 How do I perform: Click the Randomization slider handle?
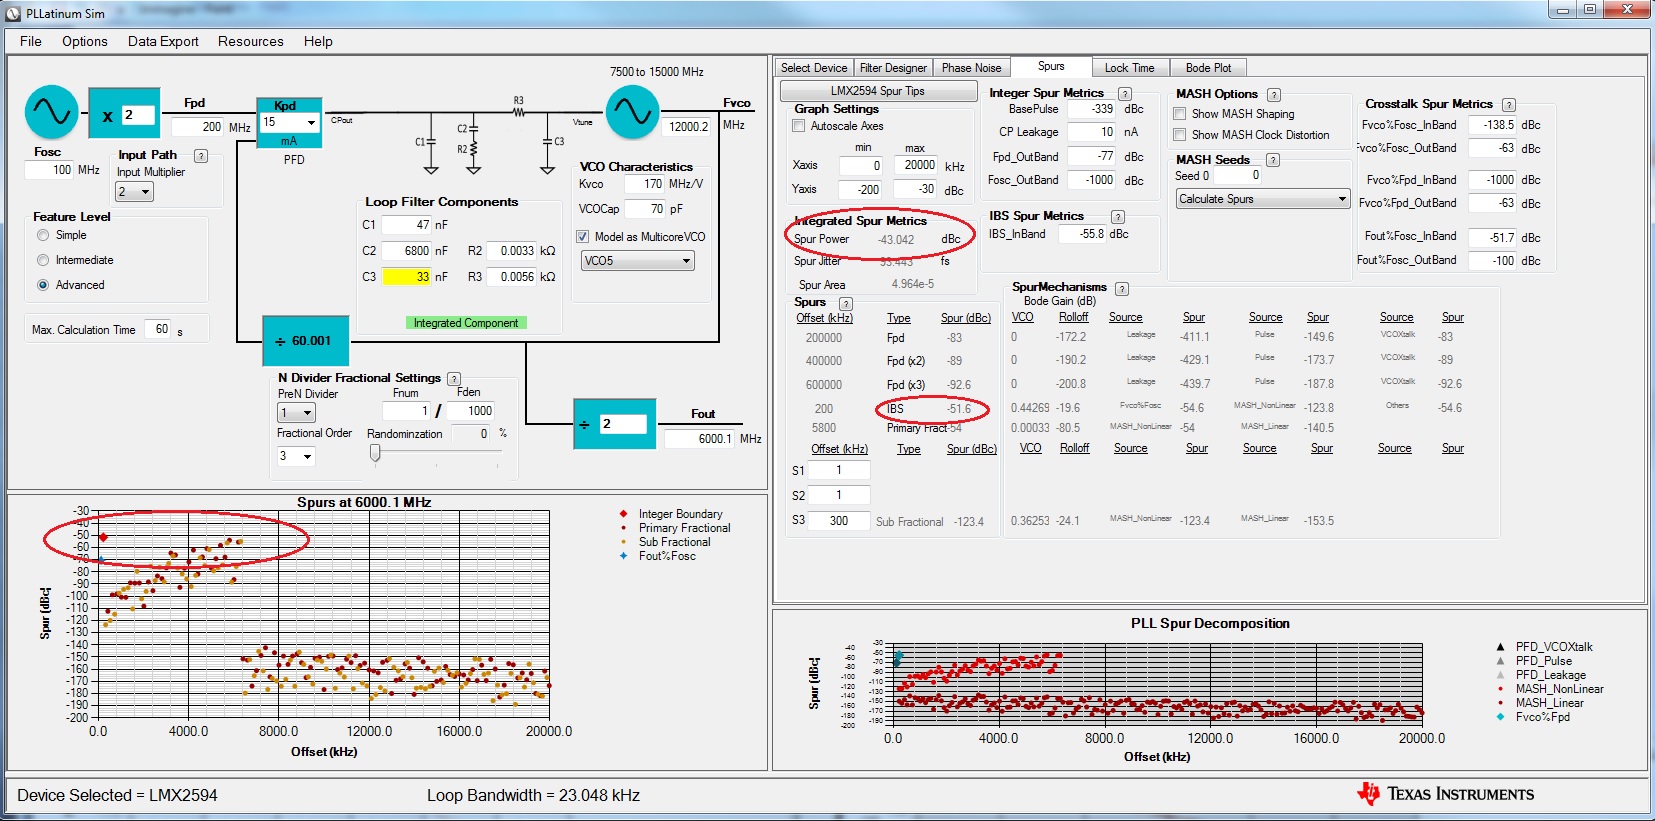(x=375, y=453)
